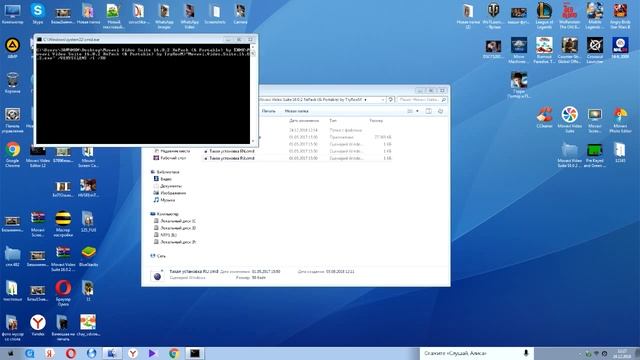
Task: Click the Yandex 'Я' taskbar icon
Action: pyautogui.click(x=50, y=353)
